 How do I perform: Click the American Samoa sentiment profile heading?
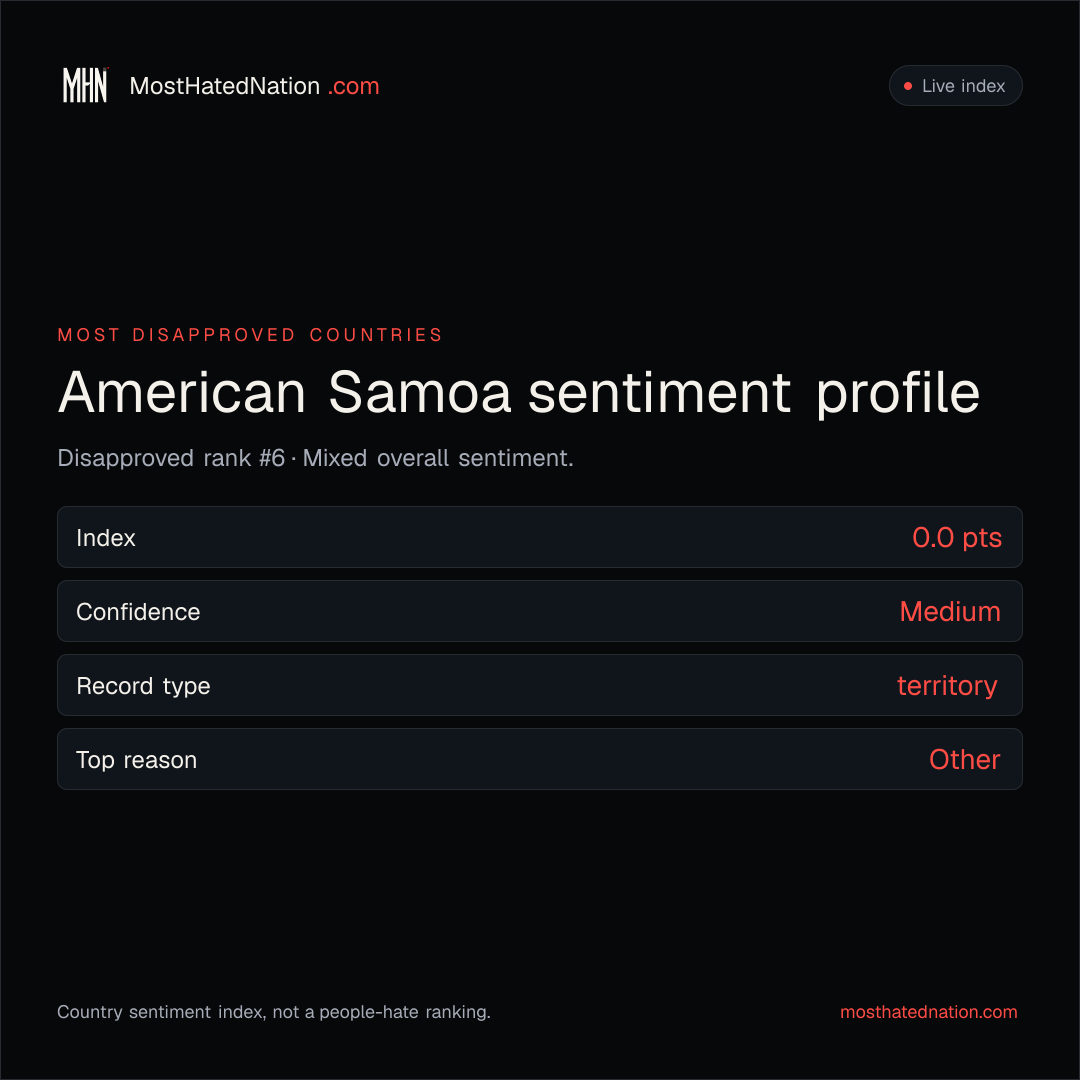coord(519,393)
